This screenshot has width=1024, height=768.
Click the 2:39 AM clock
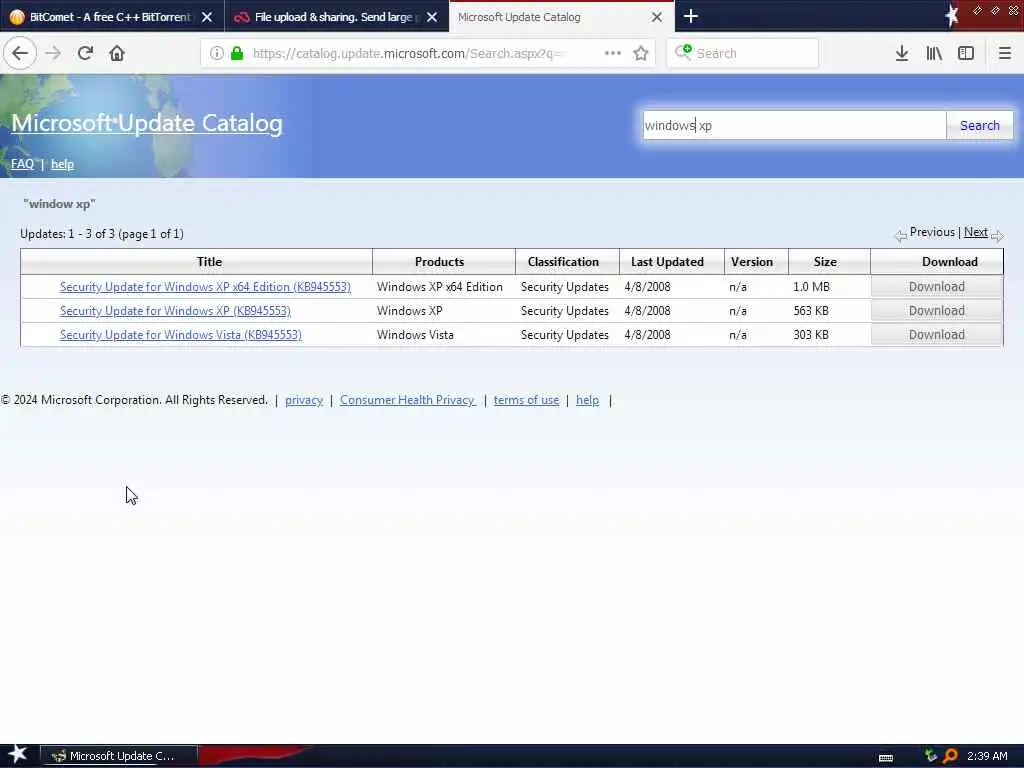tap(987, 756)
